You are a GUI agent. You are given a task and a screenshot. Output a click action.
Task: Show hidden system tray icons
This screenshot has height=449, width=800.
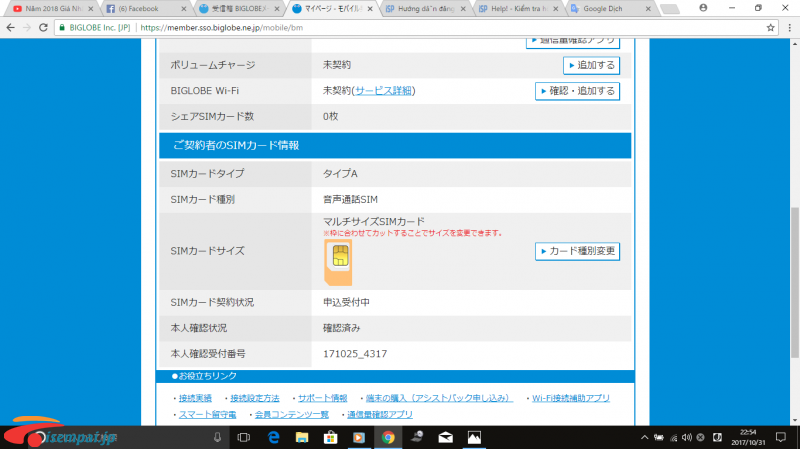click(x=644, y=437)
